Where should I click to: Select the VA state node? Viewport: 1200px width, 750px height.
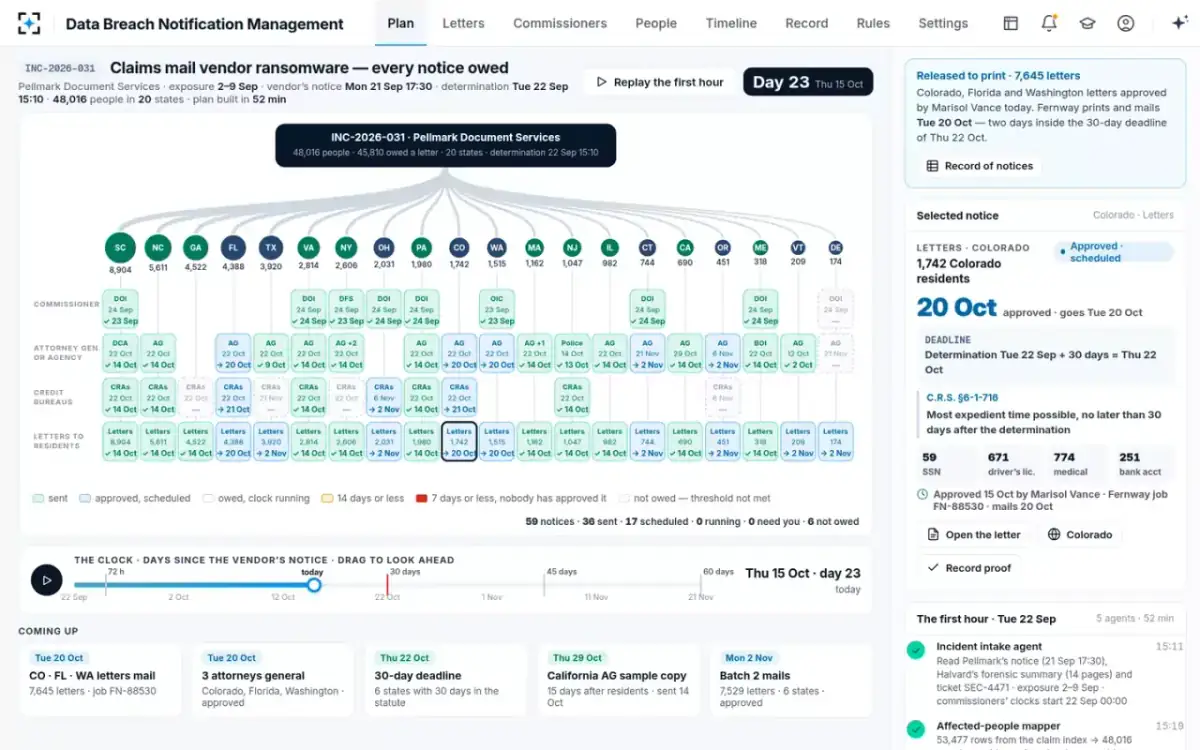[x=308, y=248]
